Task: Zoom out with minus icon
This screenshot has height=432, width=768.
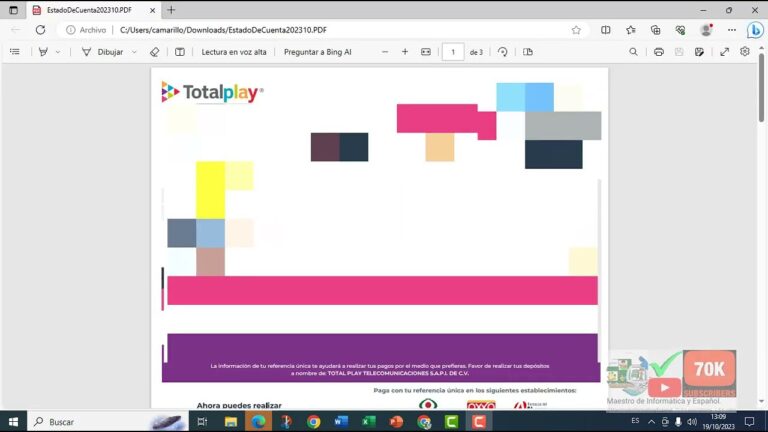Action: [x=385, y=52]
